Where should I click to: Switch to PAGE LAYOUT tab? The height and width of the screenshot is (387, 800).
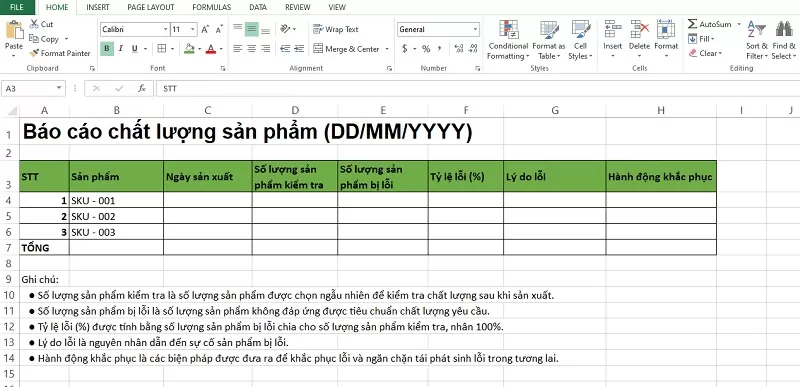click(151, 7)
